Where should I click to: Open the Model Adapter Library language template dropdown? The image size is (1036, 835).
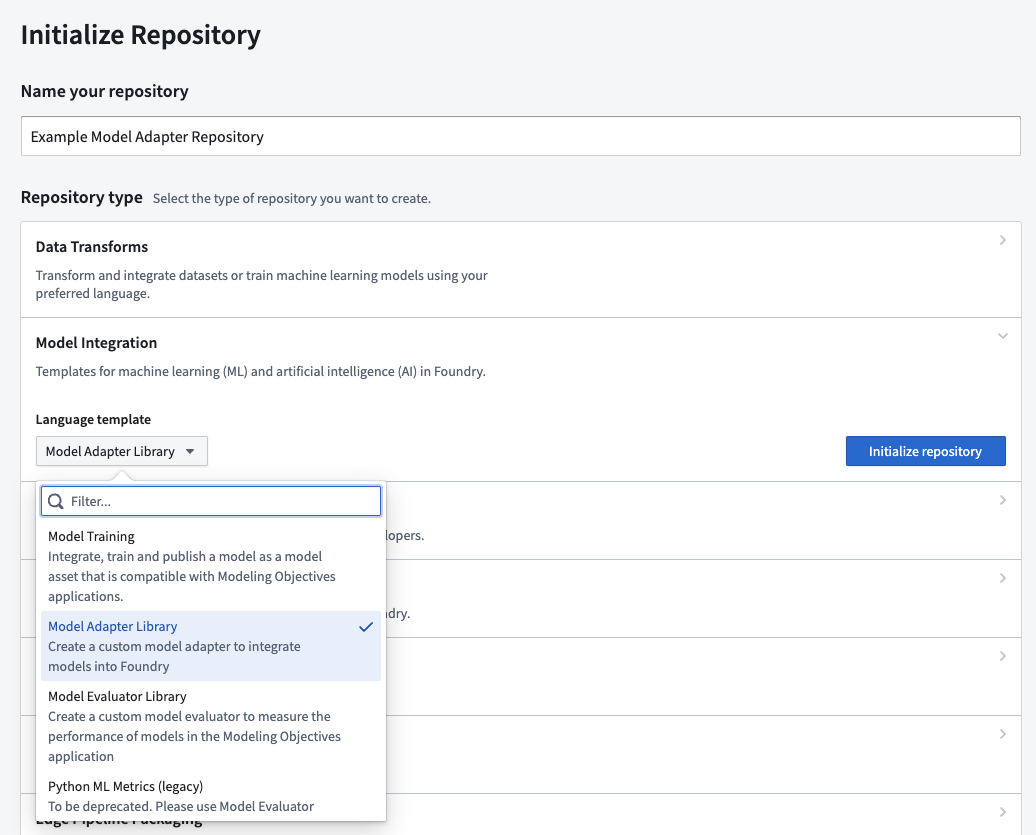(x=122, y=451)
